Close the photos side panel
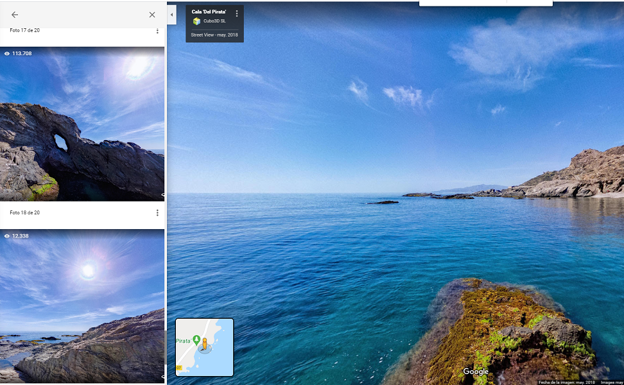This screenshot has width=624, height=385. click(x=152, y=15)
